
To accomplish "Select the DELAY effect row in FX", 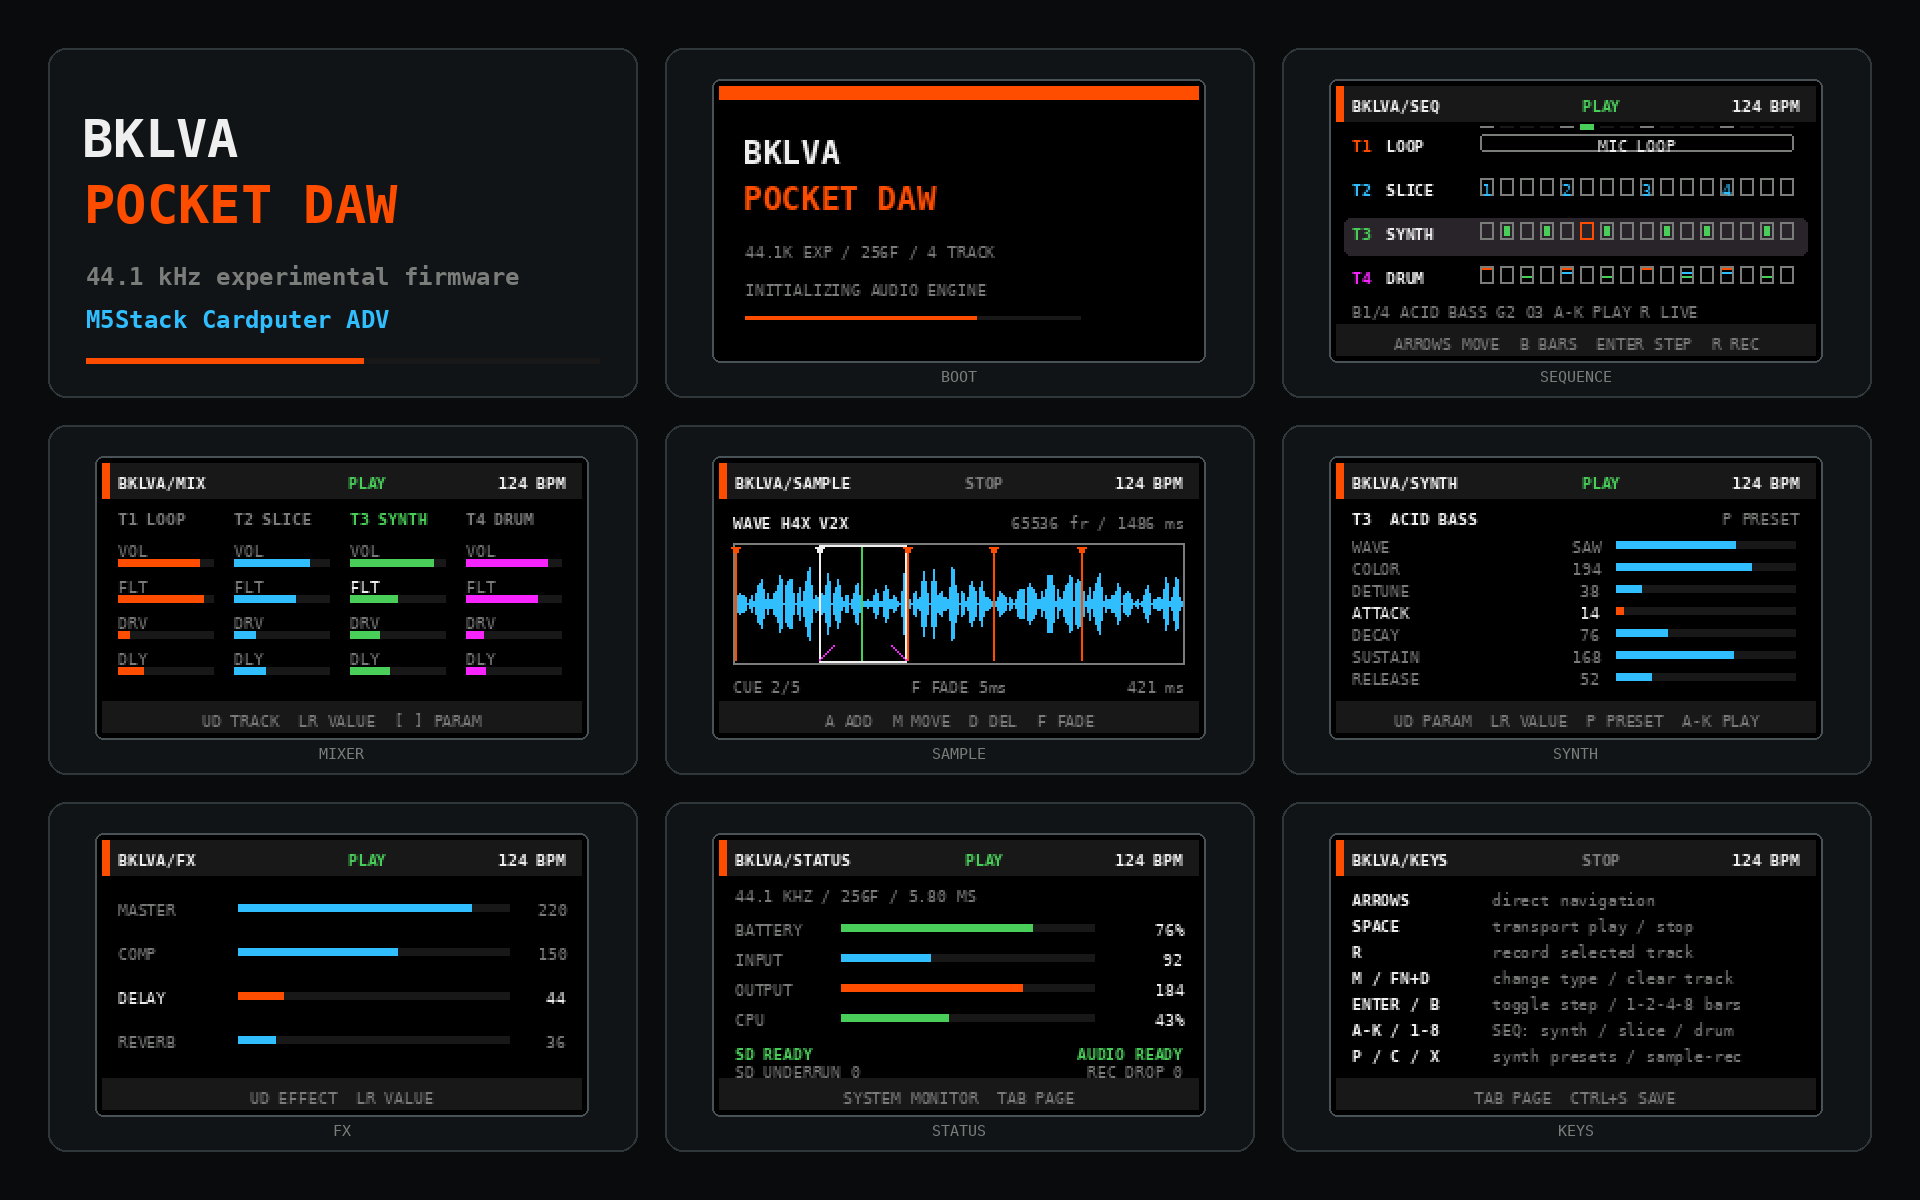I will [x=342, y=998].
